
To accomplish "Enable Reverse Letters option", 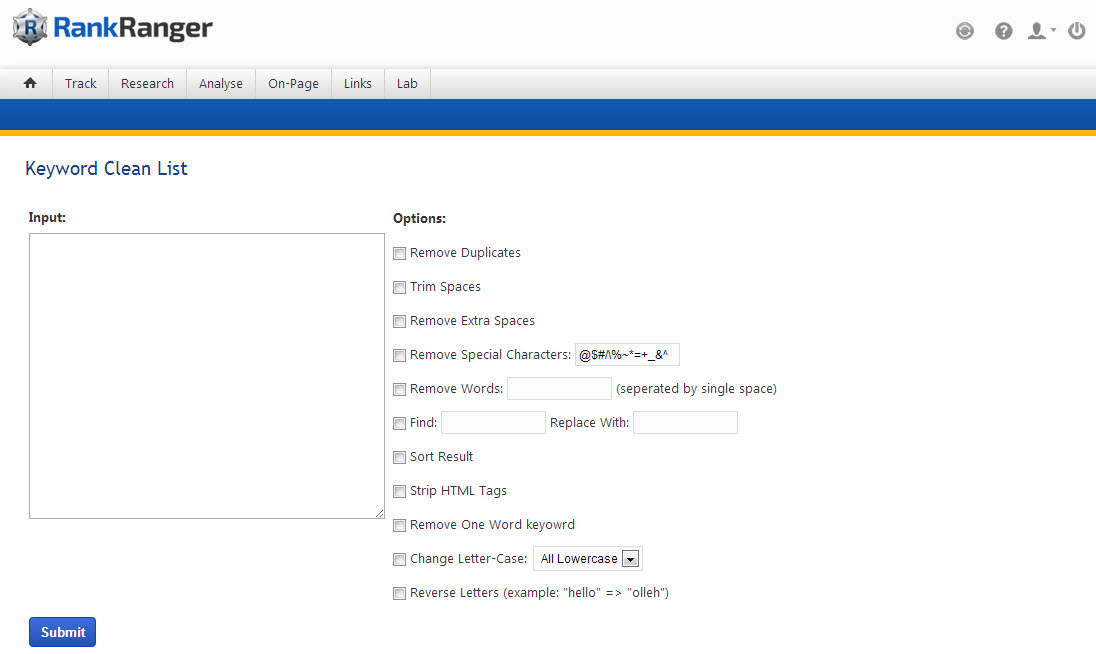I will point(400,594).
